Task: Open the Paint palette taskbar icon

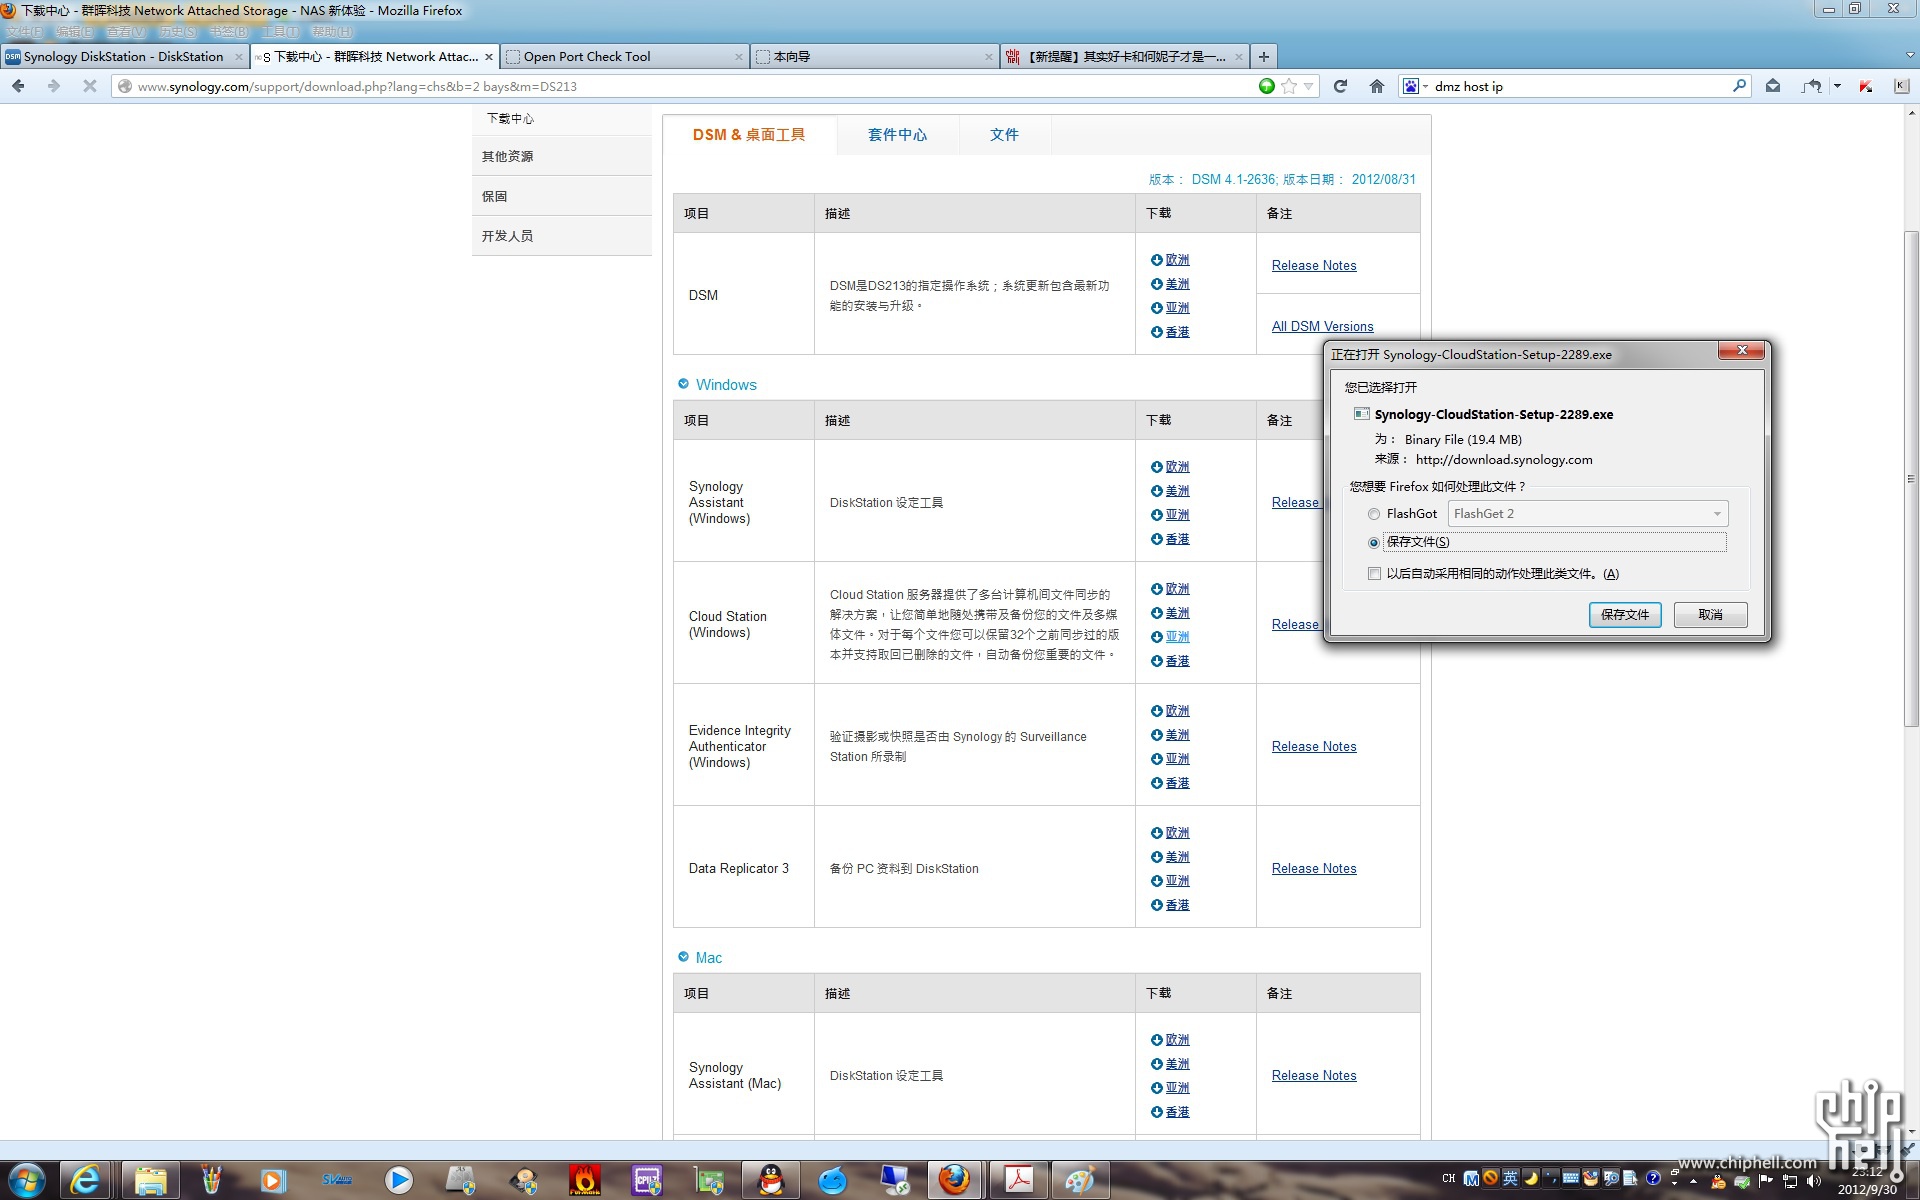Action: [1080, 1180]
